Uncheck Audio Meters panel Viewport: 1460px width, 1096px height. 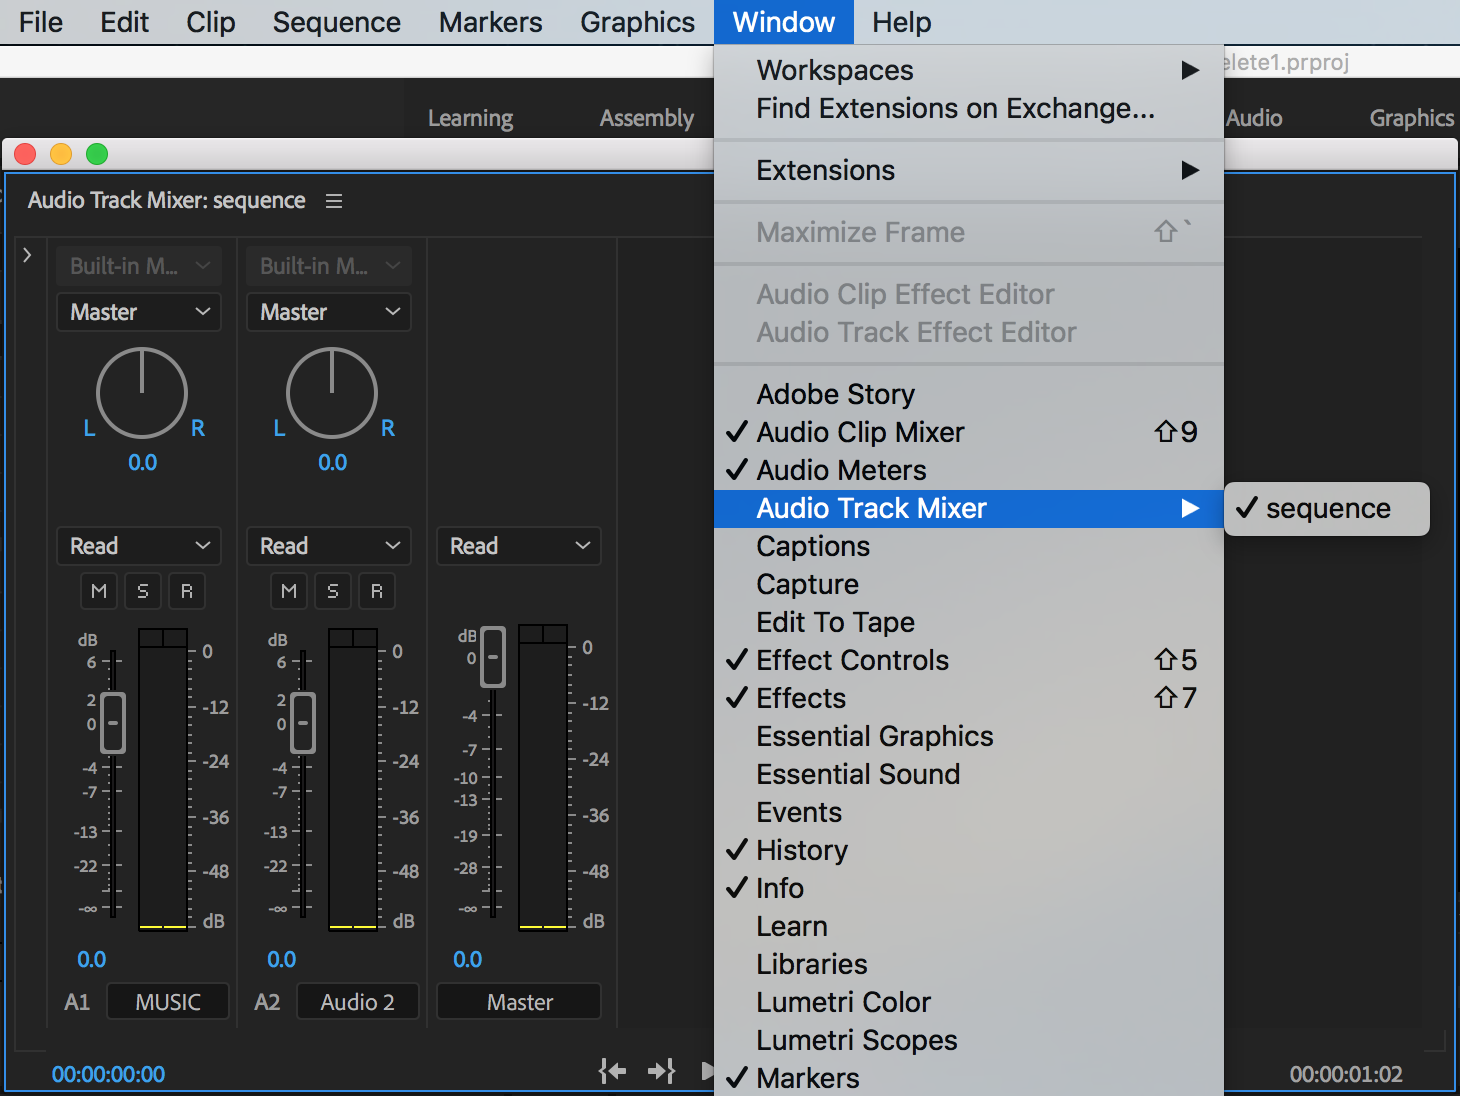click(969, 470)
